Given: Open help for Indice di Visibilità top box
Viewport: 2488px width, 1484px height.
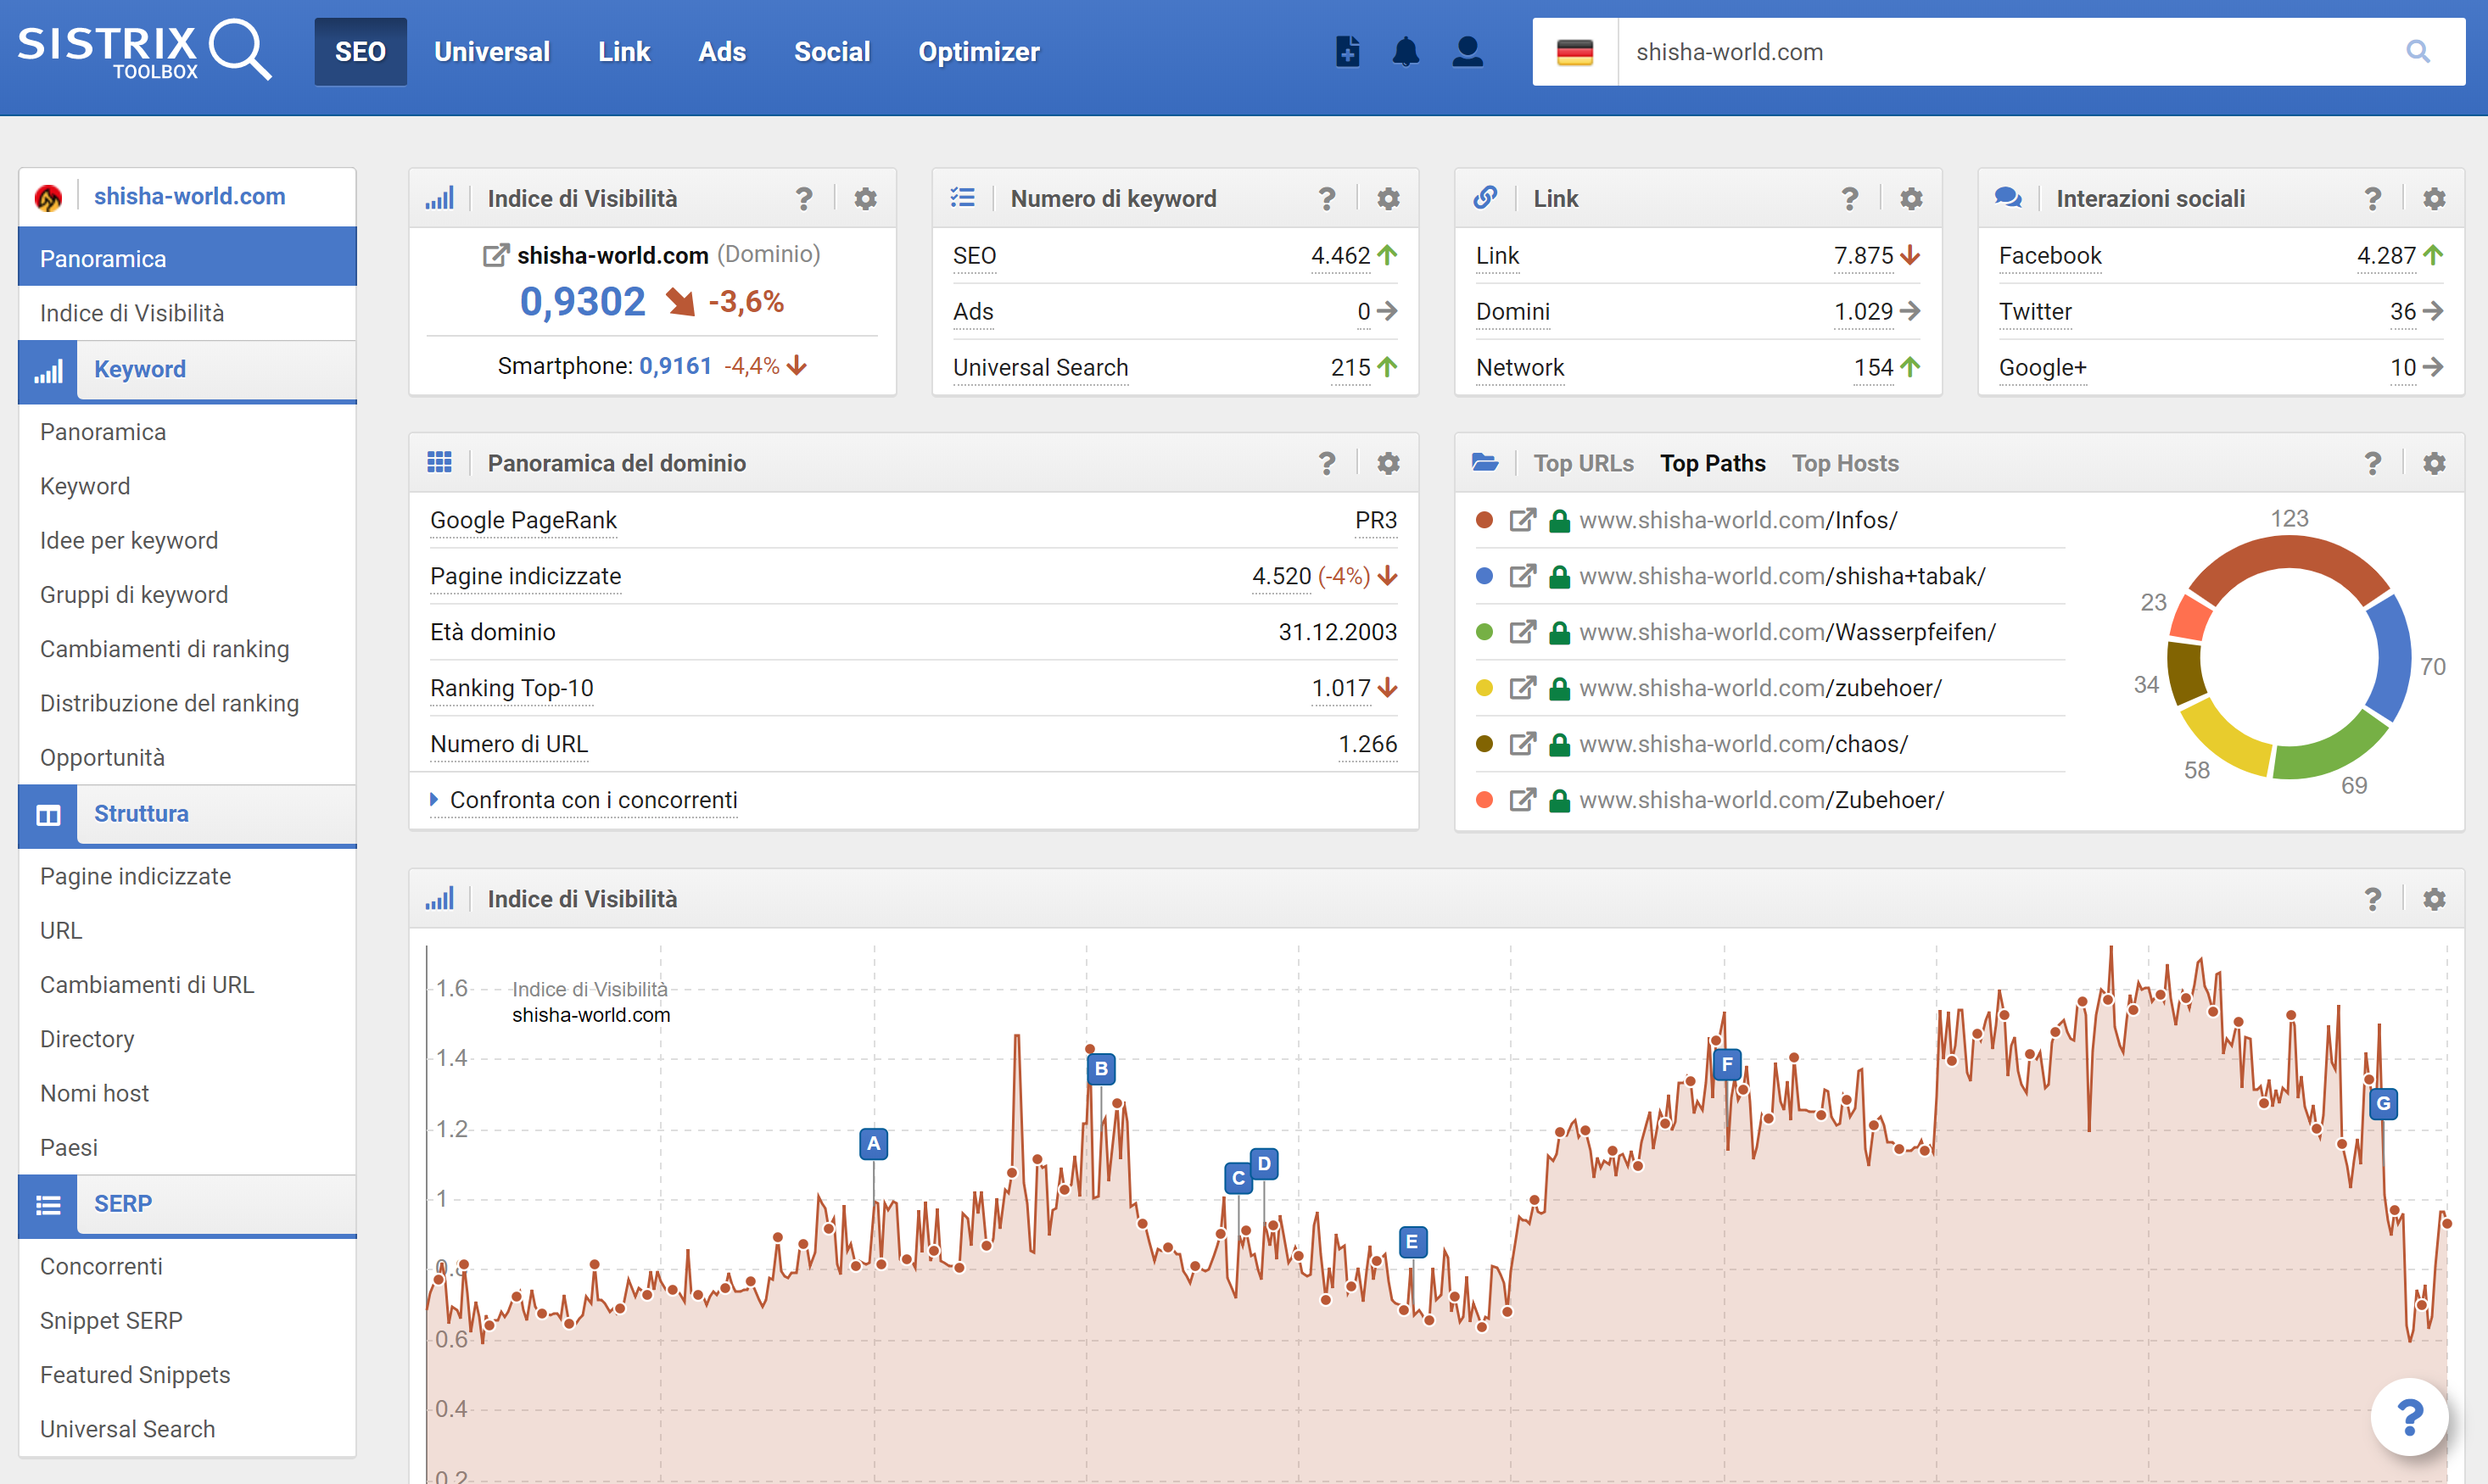Looking at the screenshot, I should click(x=804, y=199).
